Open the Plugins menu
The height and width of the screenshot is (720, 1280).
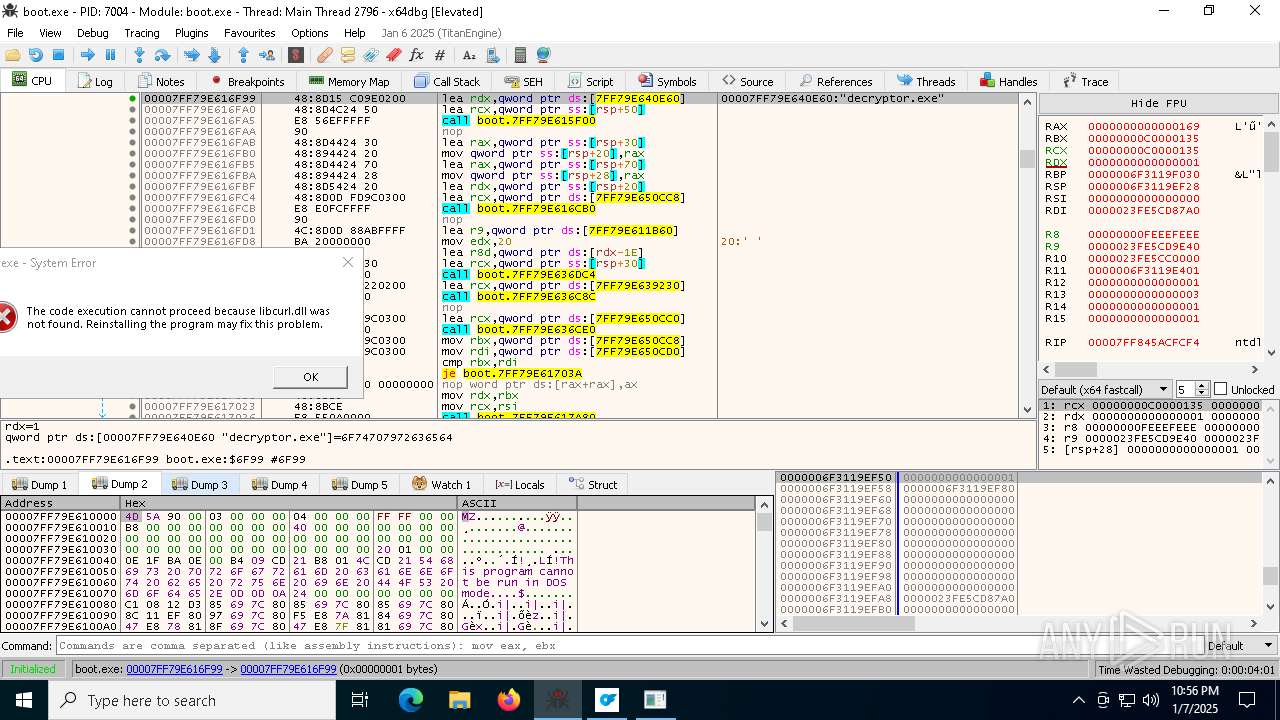(192, 33)
